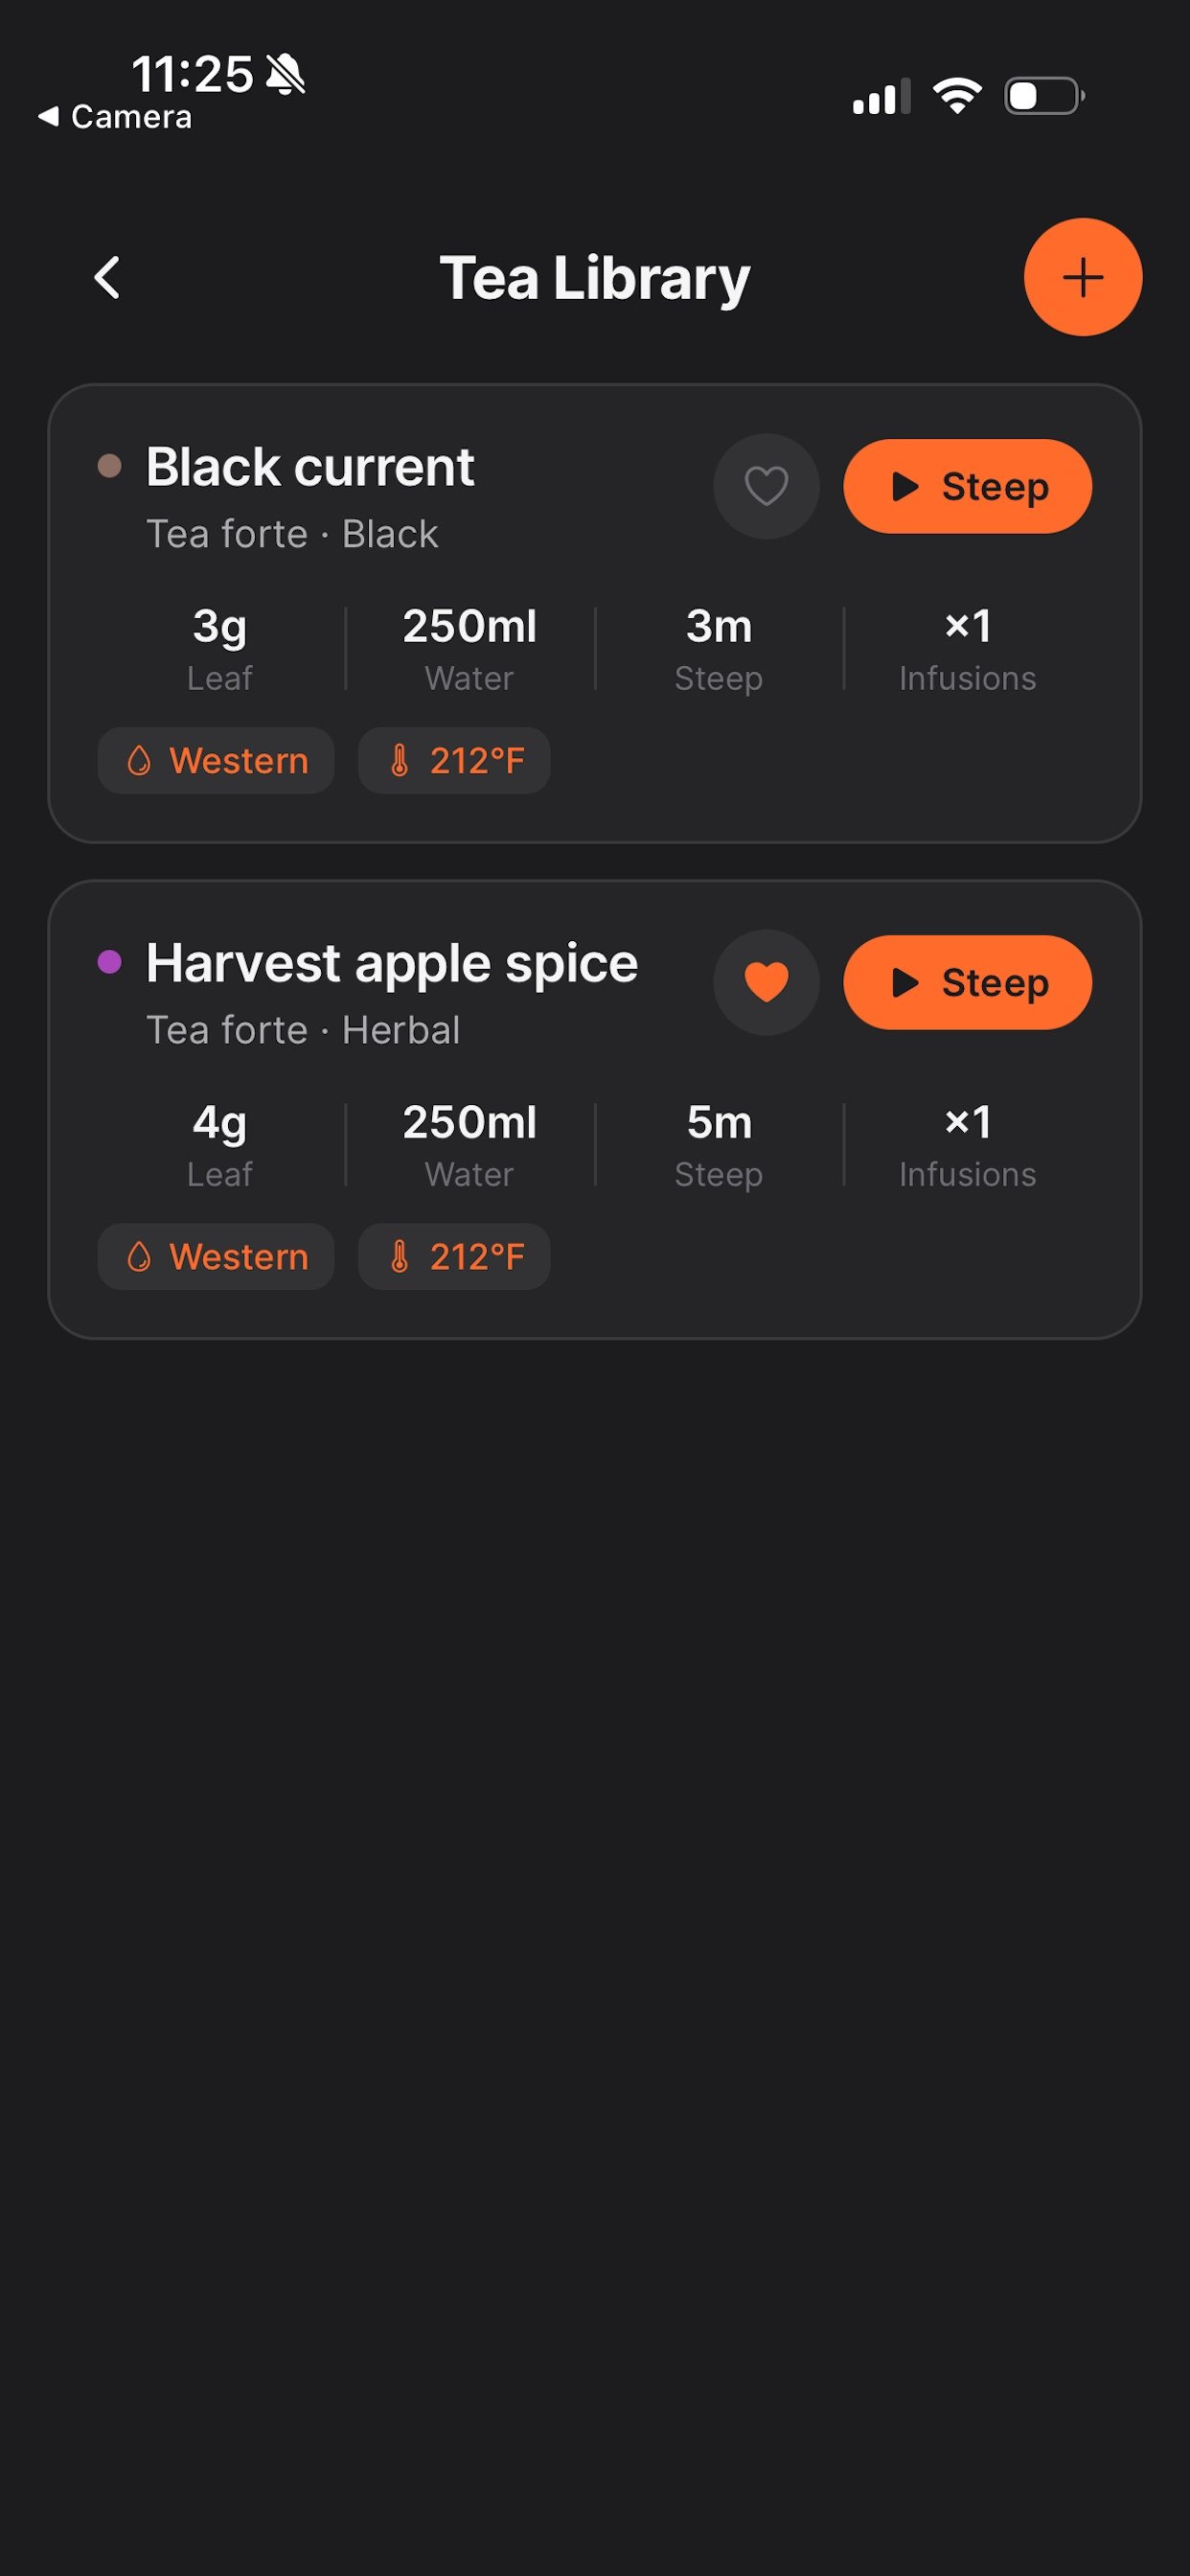Image resolution: width=1190 pixels, height=2576 pixels.
Task: Click the purple dot beside Harvest apple spice
Action: coord(109,962)
